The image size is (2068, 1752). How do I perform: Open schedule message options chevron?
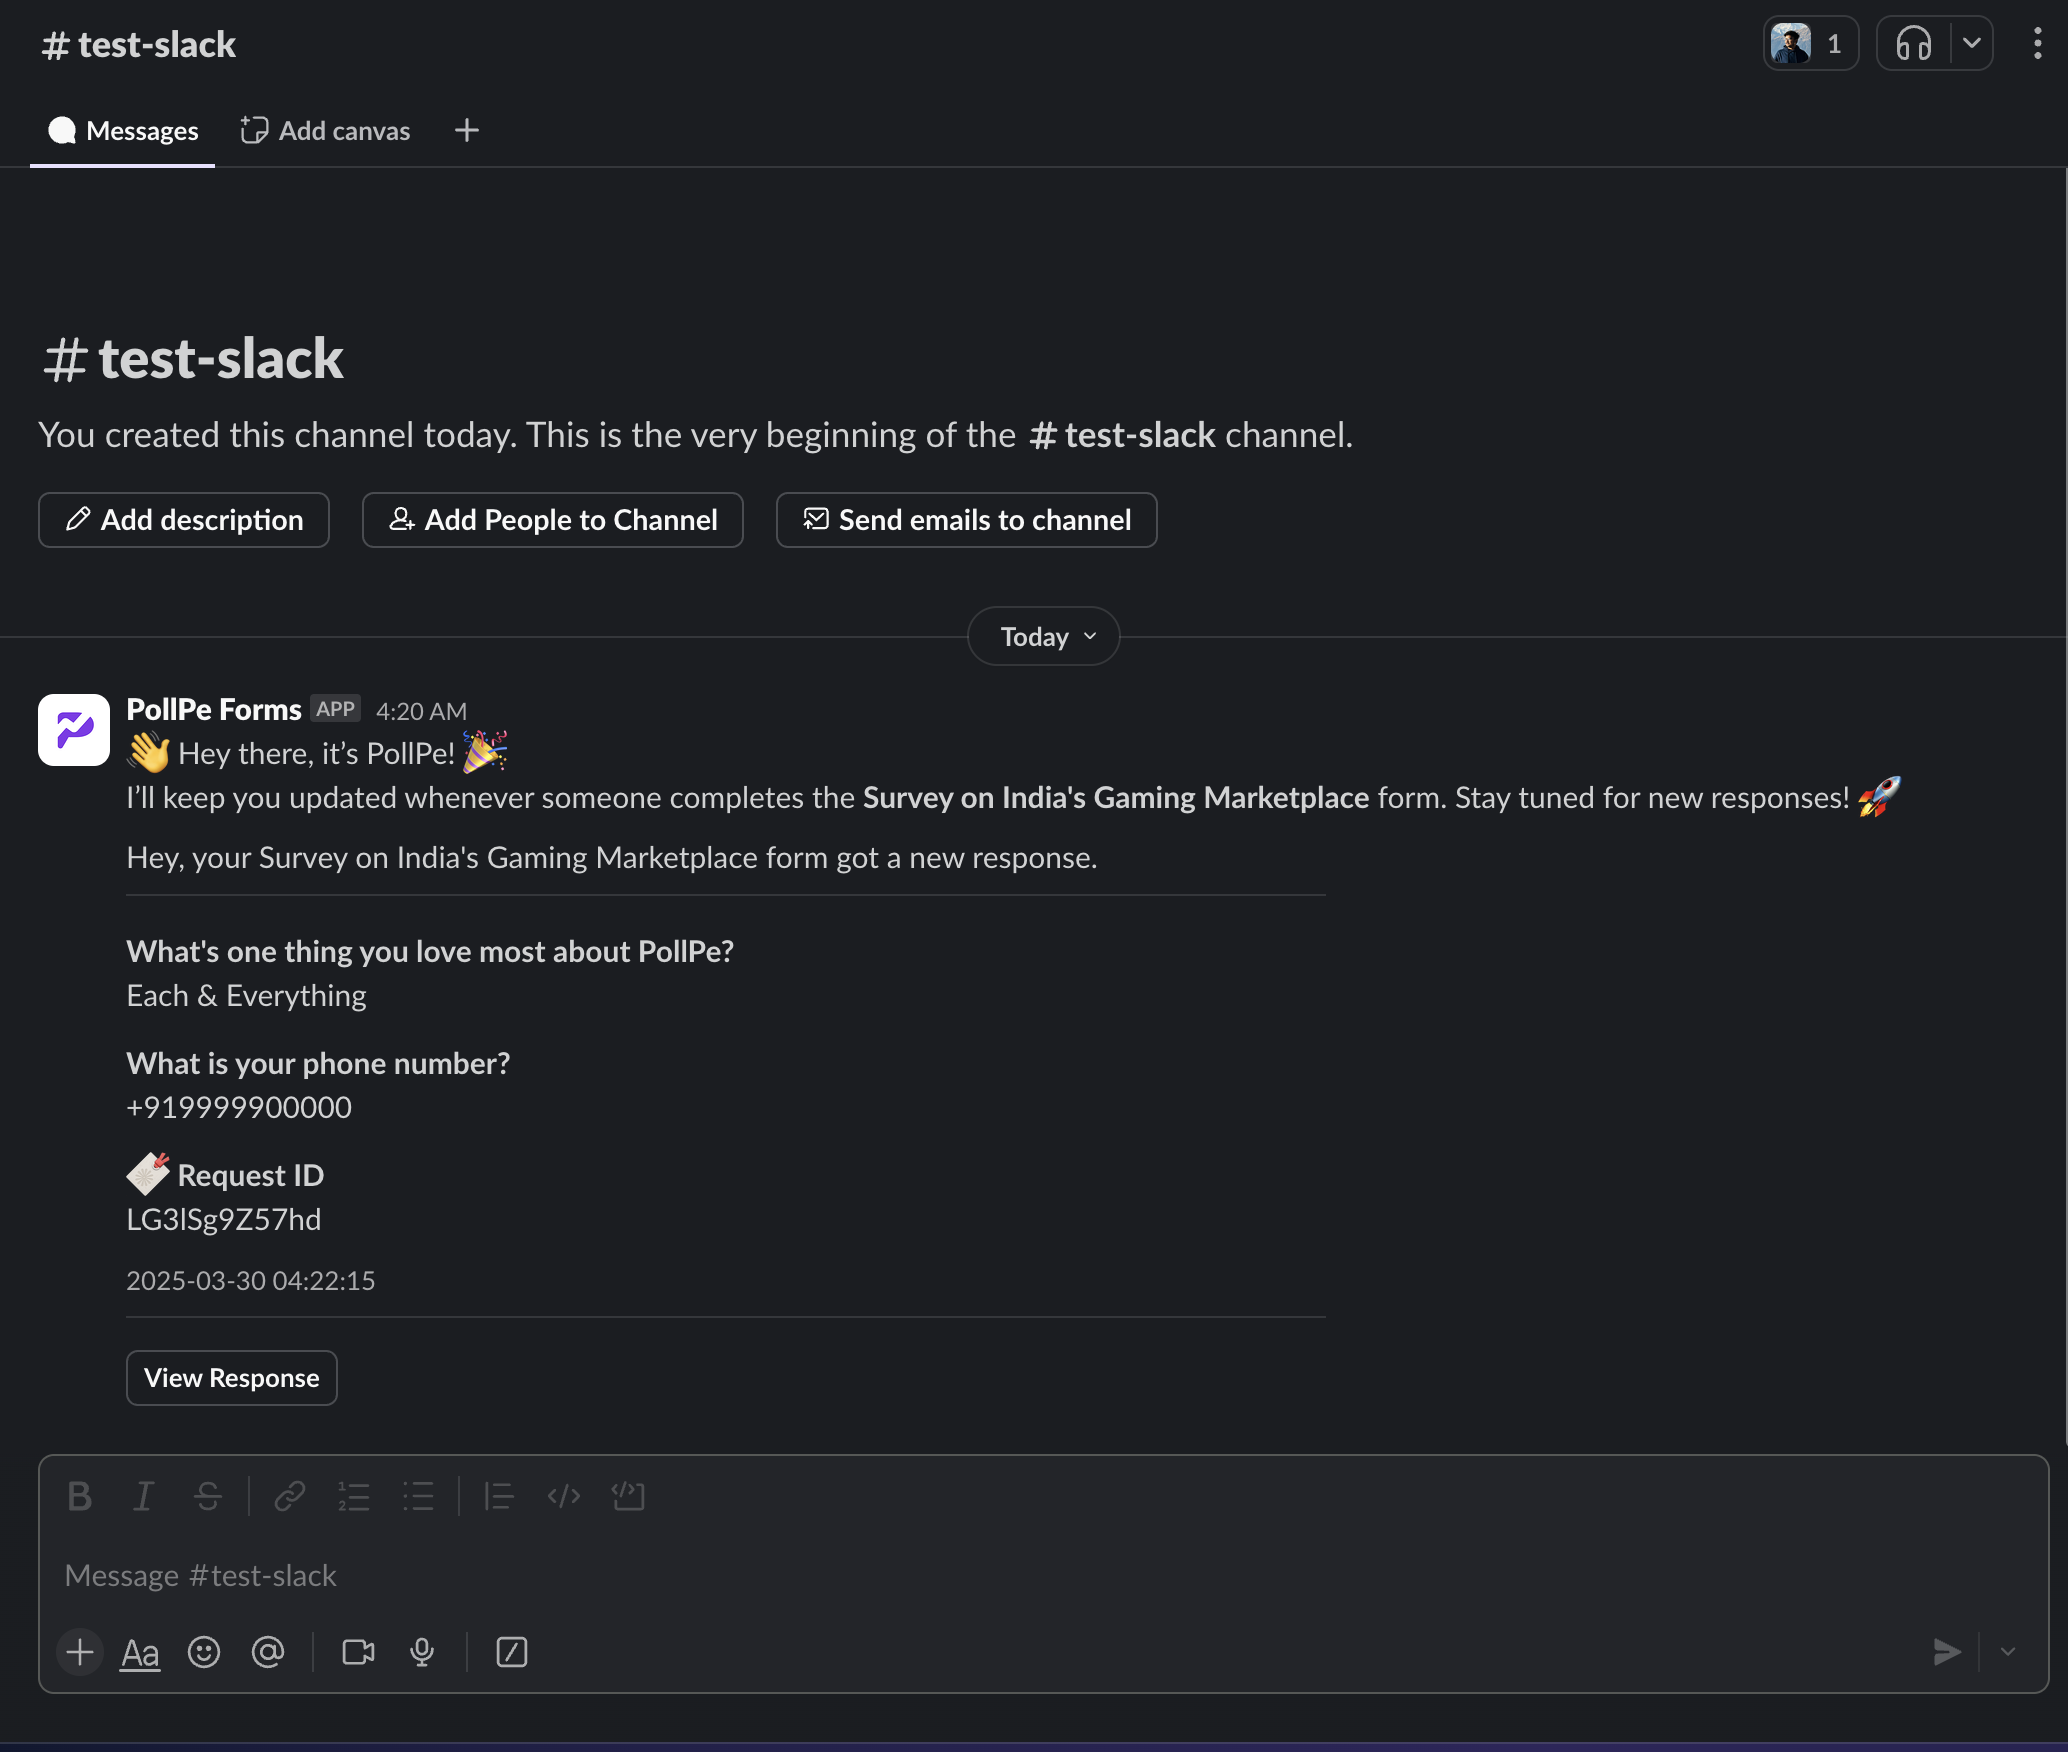coord(2007,1652)
